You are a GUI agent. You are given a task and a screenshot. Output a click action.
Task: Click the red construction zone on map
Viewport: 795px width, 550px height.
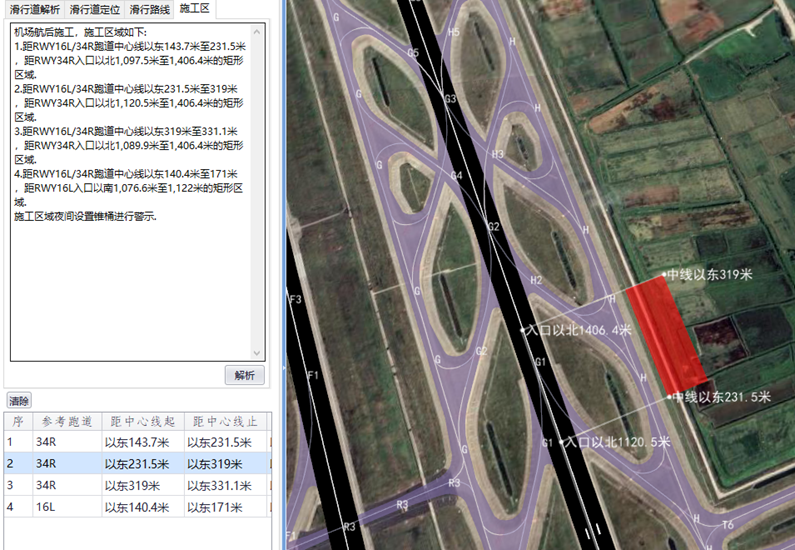click(665, 336)
